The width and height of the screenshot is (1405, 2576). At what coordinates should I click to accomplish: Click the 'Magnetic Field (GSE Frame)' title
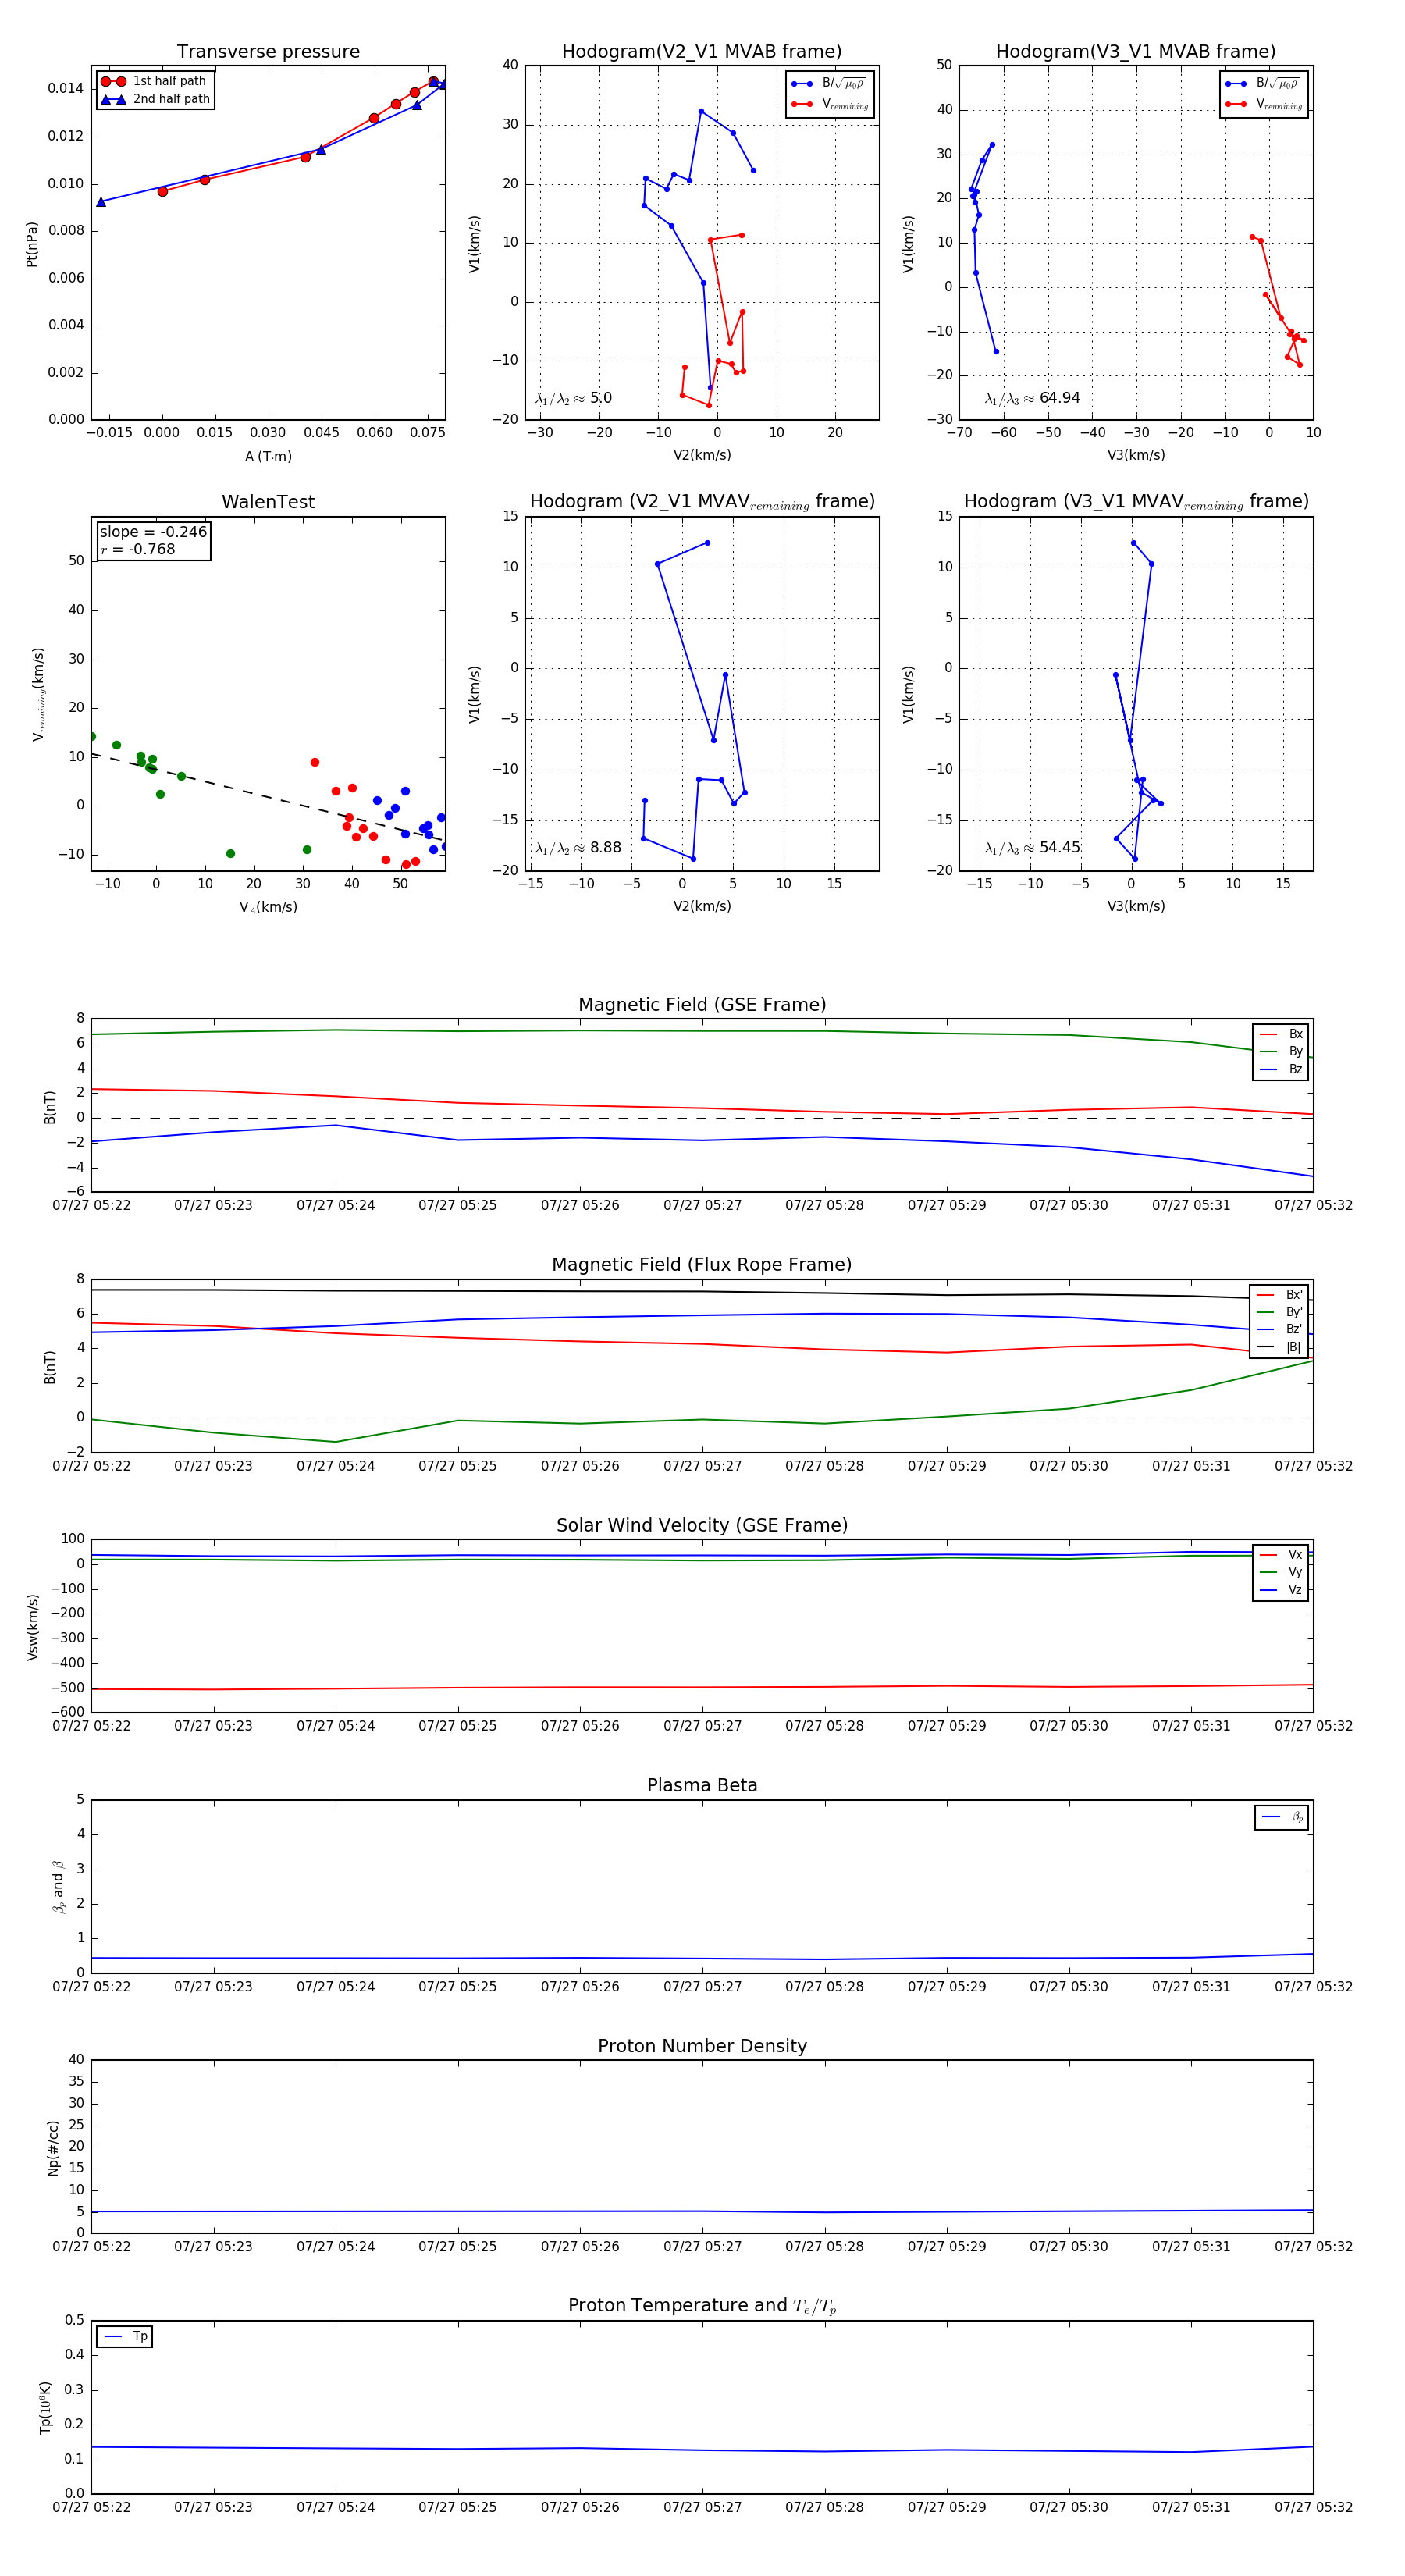[x=702, y=1005]
